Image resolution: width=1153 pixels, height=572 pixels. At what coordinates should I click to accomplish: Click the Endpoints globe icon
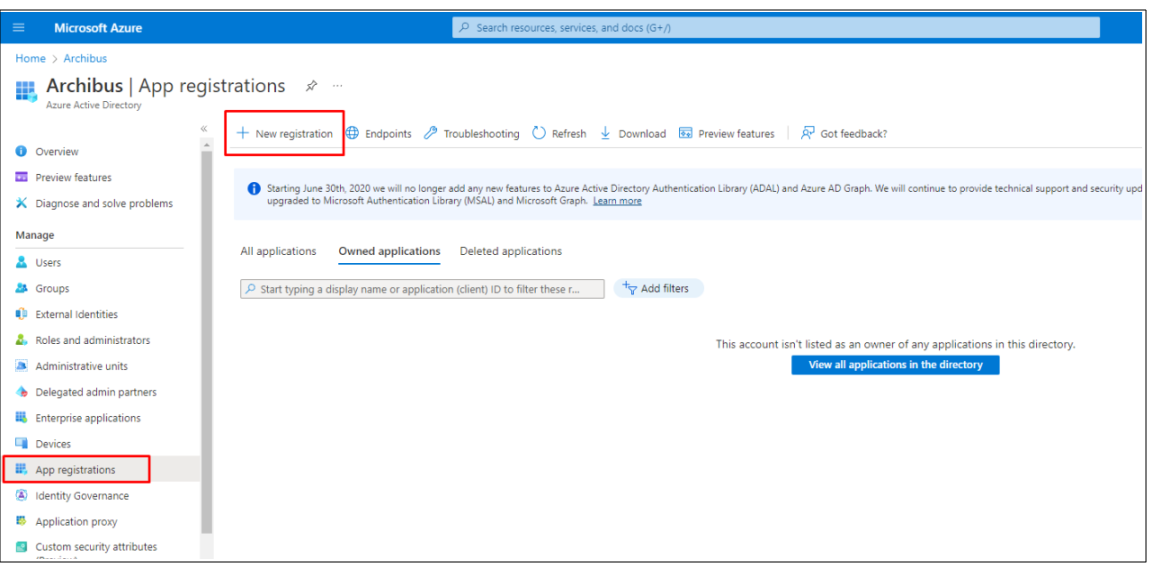click(352, 133)
